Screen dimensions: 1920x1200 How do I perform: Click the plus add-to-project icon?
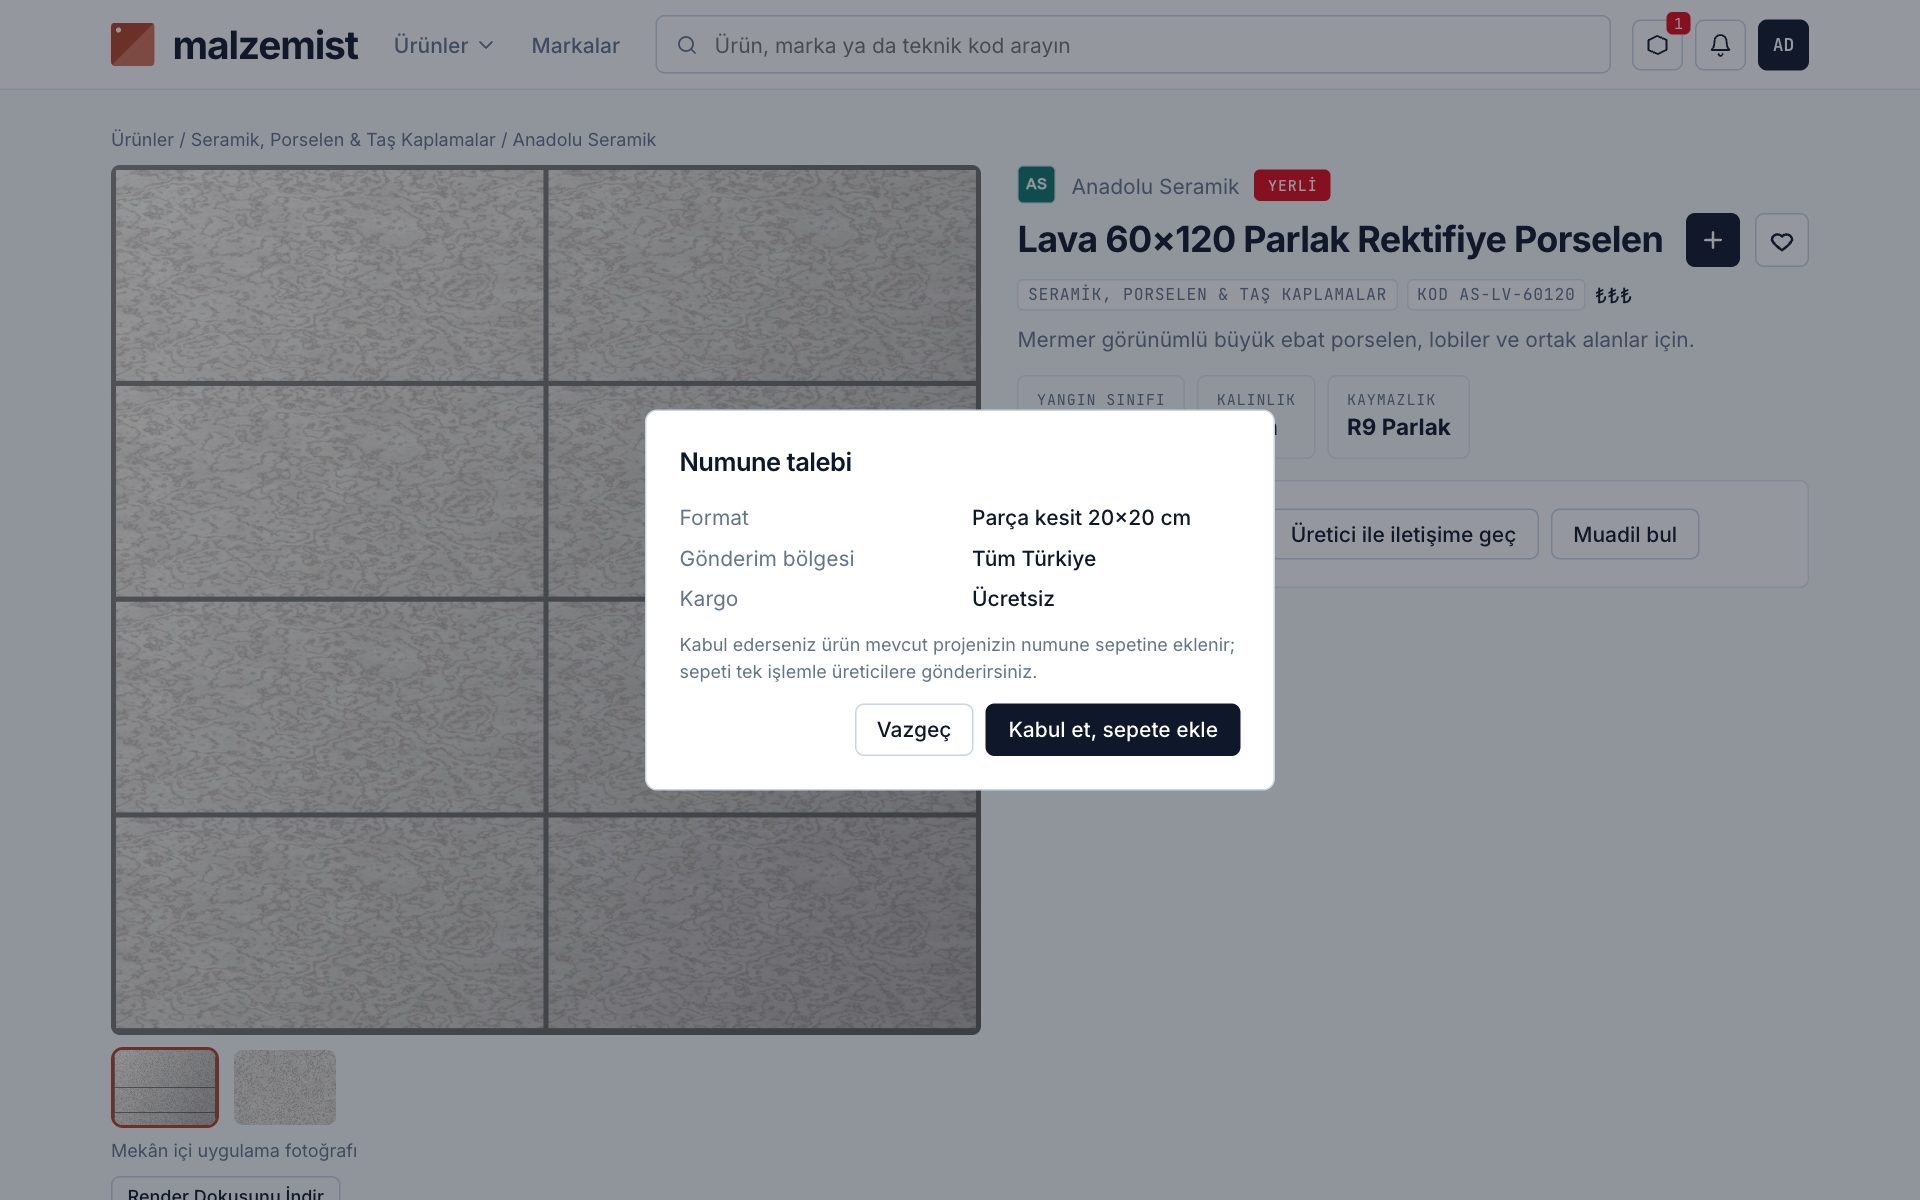click(x=1712, y=240)
